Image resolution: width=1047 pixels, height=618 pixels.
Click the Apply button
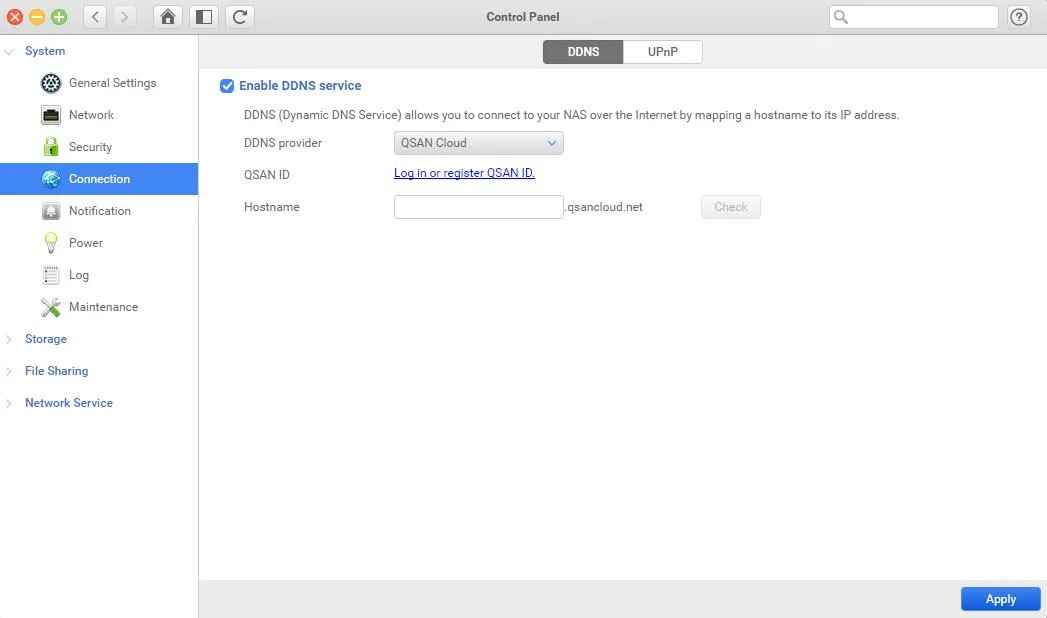tap(1000, 599)
